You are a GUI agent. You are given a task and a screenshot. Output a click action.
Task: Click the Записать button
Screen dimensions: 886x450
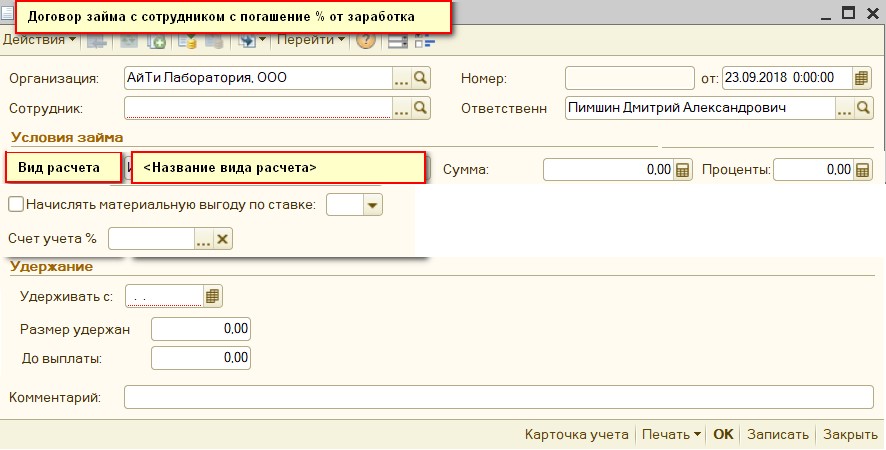tap(778, 435)
